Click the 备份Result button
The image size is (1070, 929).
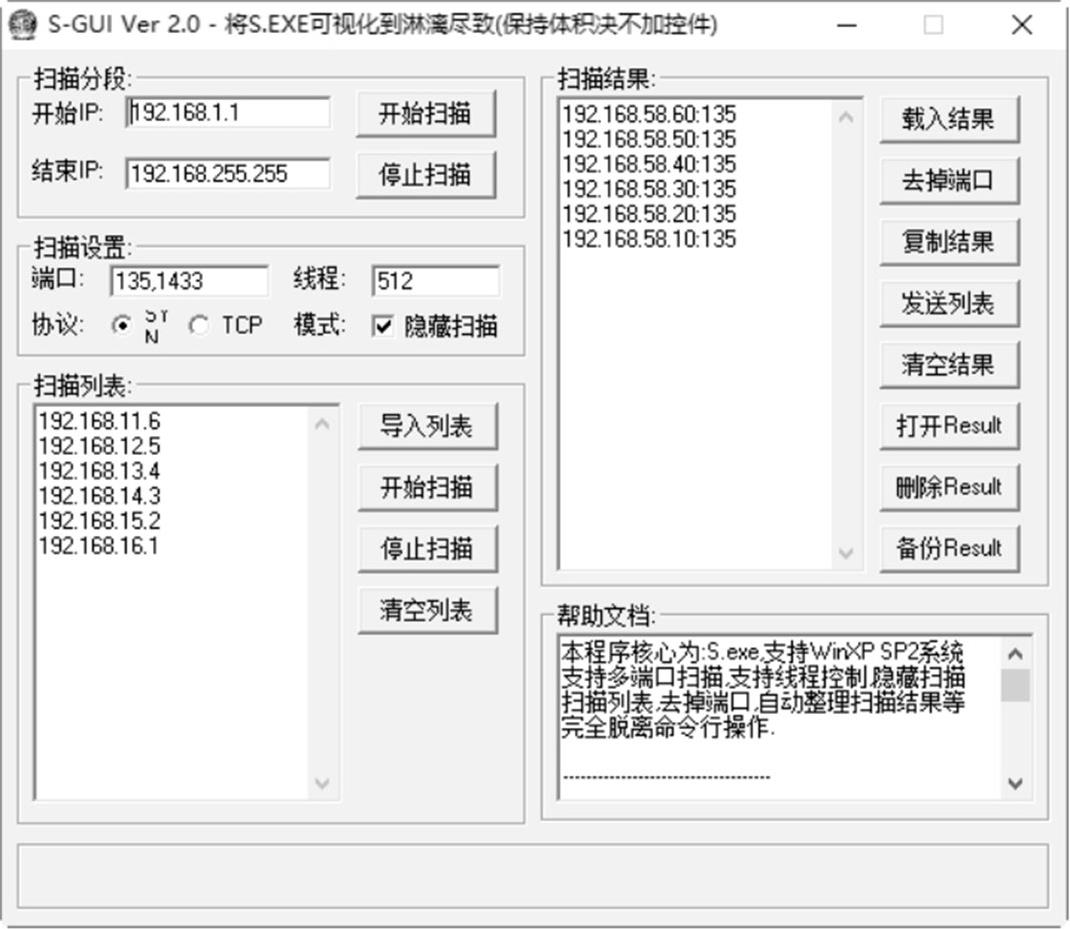949,549
